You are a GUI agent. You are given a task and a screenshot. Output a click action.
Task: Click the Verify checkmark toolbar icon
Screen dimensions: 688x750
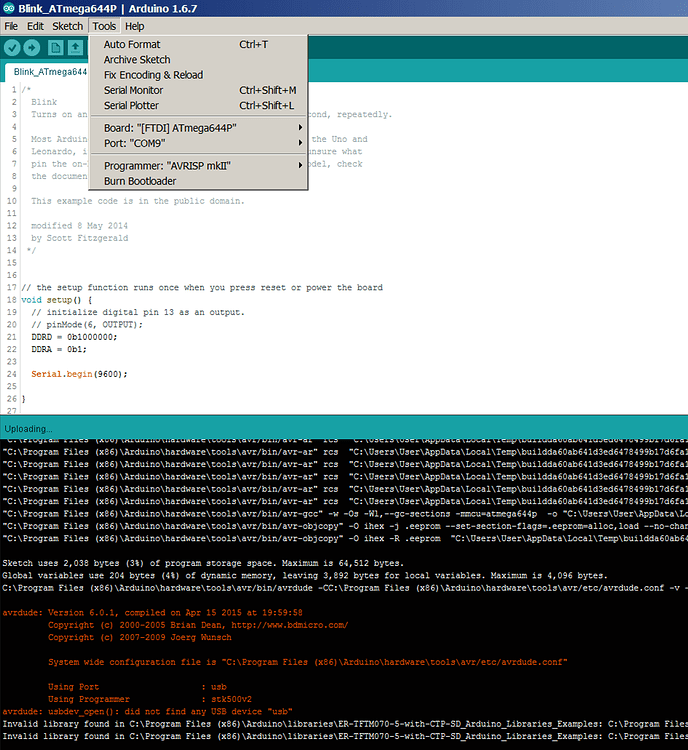[12, 47]
